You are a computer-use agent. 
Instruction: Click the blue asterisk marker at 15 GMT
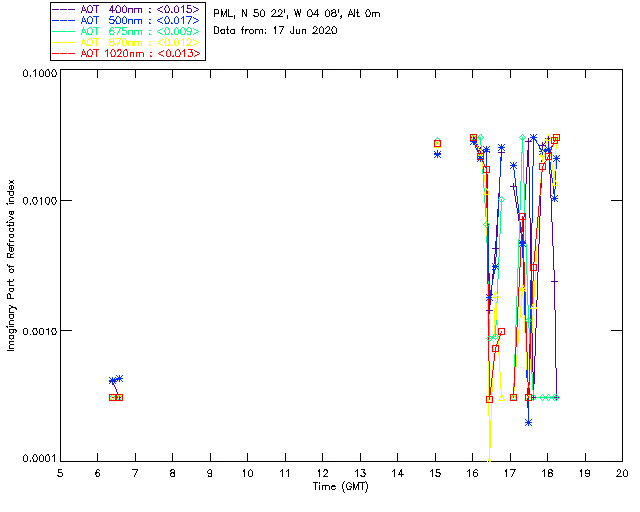tap(437, 154)
